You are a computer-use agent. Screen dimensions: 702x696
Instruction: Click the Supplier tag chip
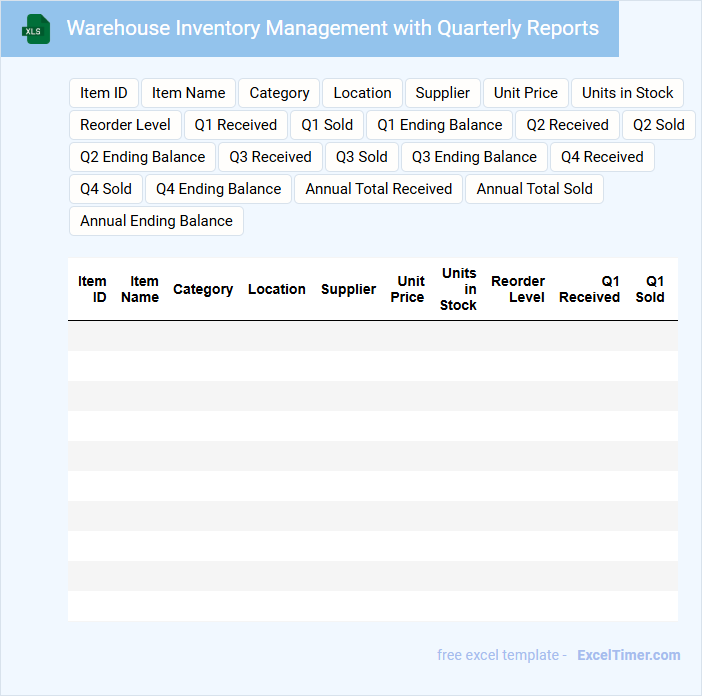coord(442,93)
